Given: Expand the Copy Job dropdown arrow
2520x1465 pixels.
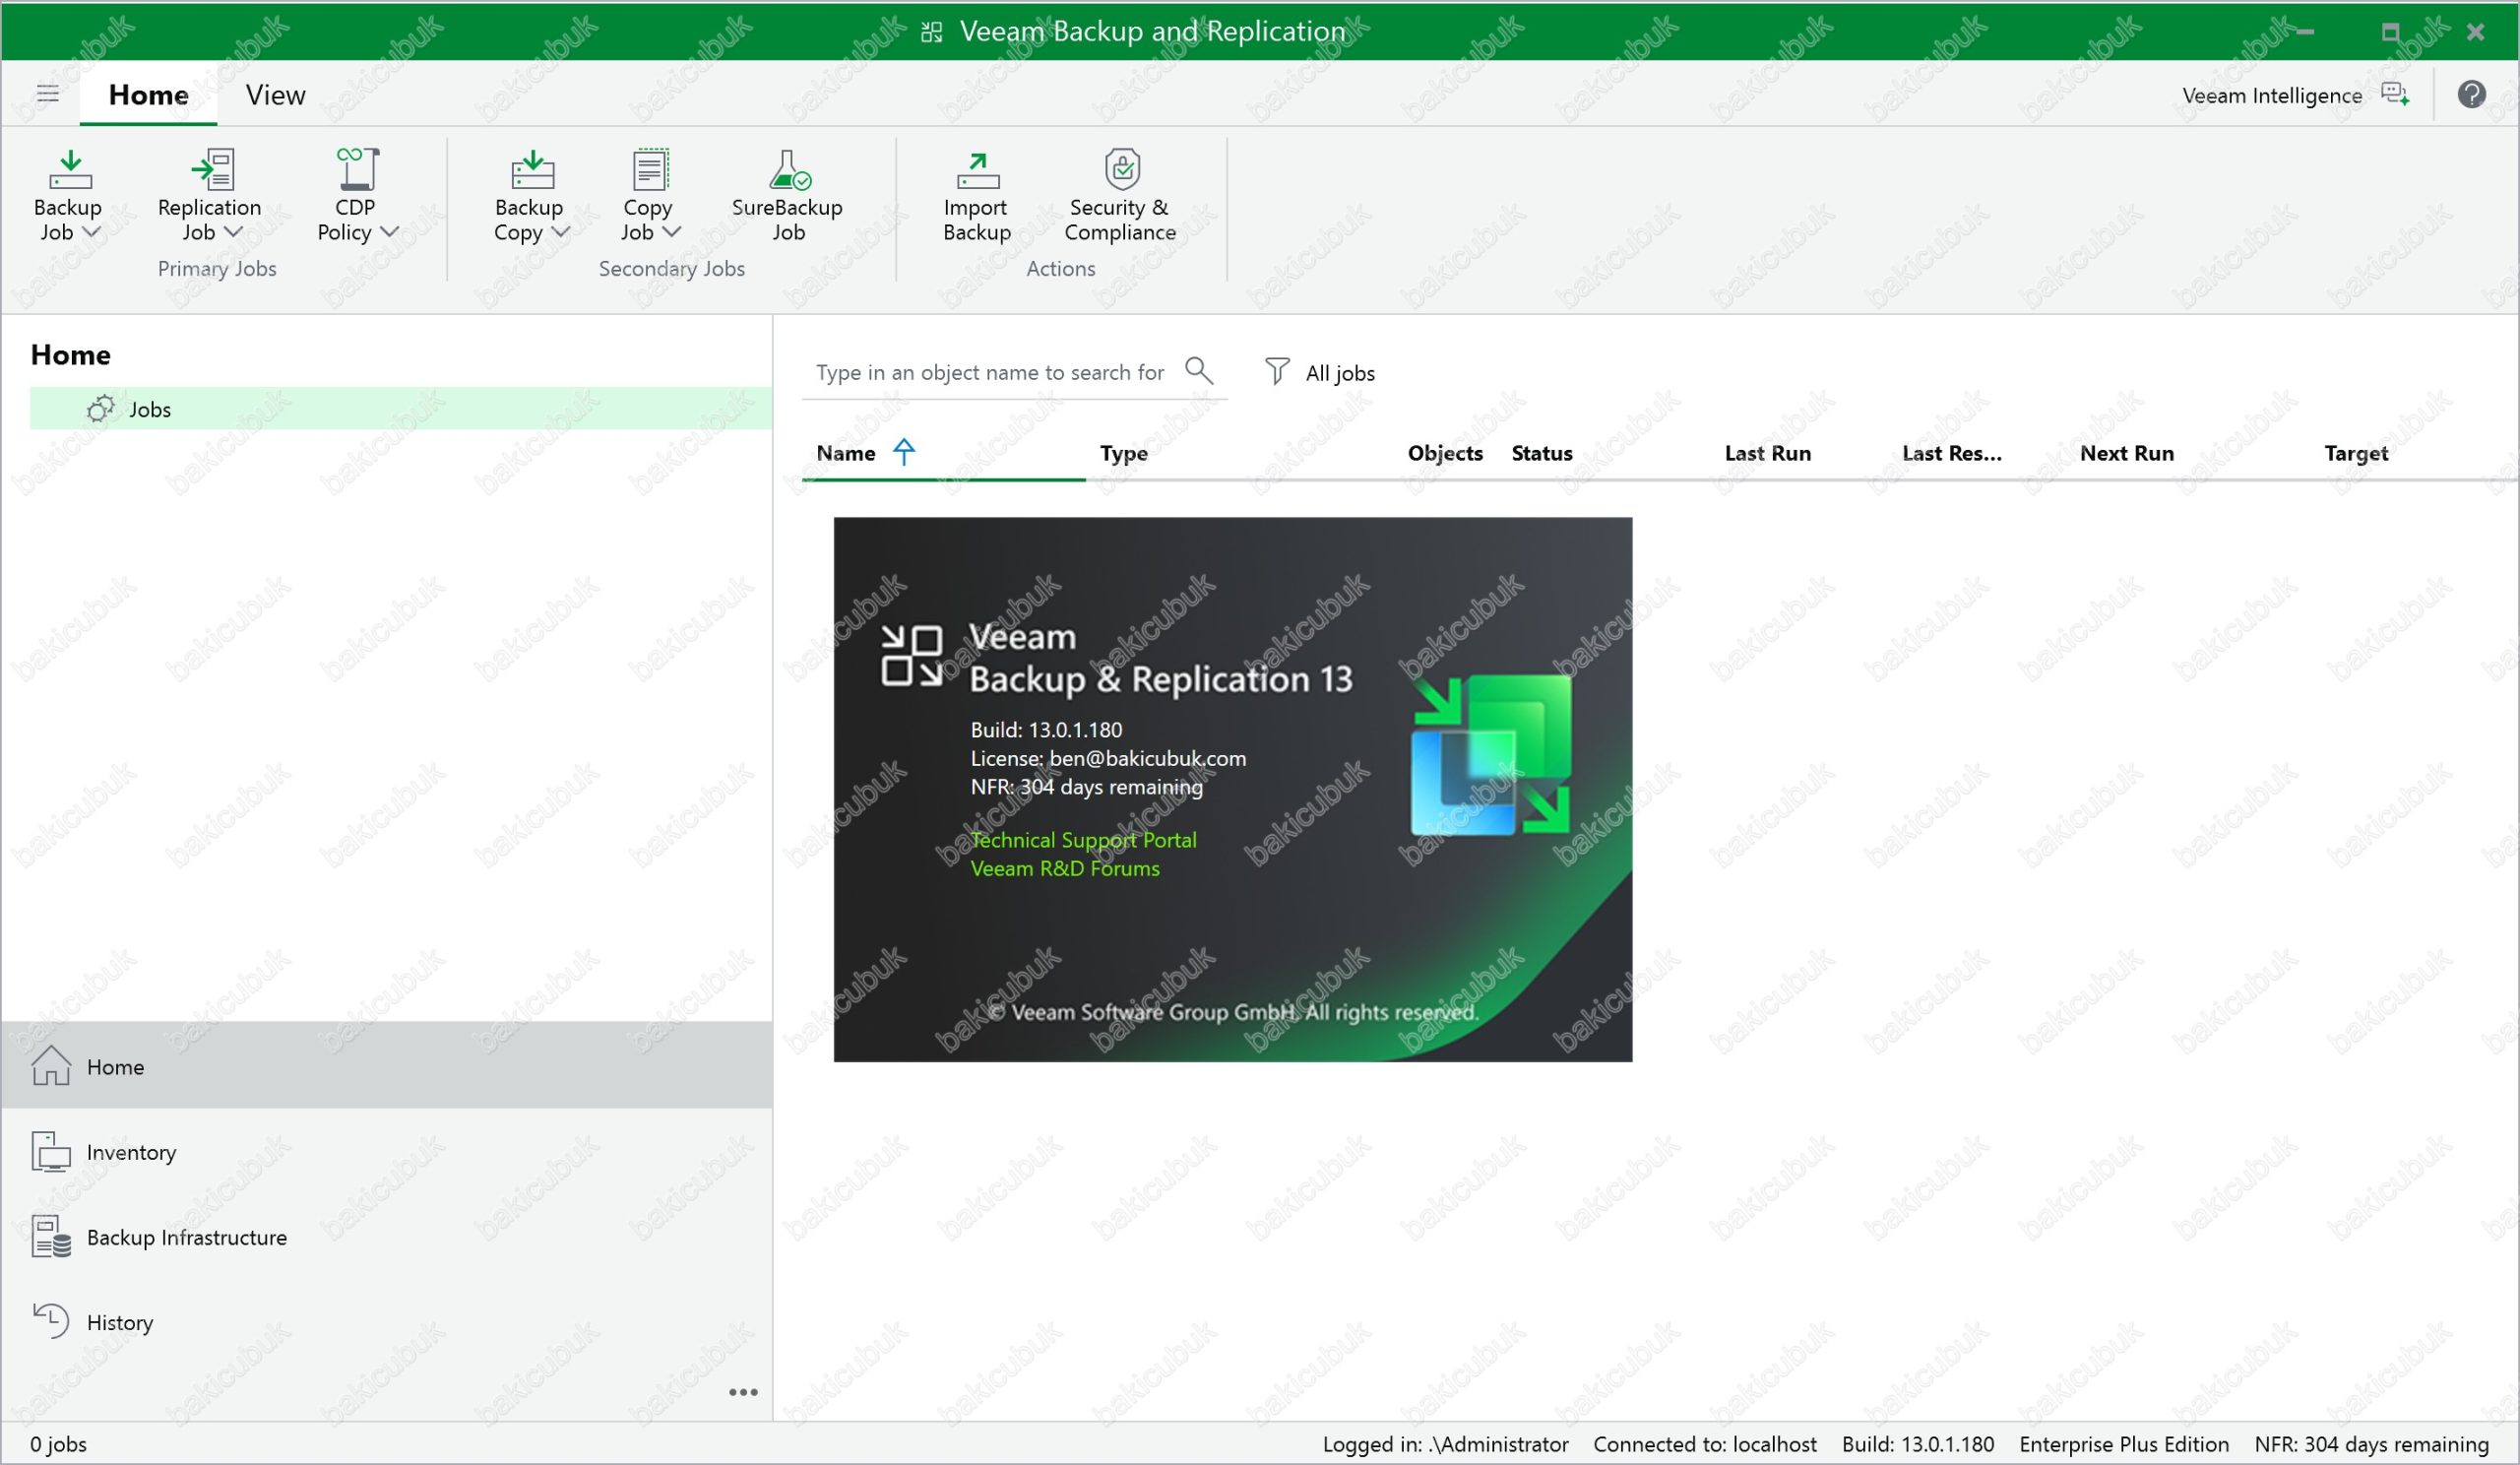Looking at the screenshot, I should tap(672, 232).
